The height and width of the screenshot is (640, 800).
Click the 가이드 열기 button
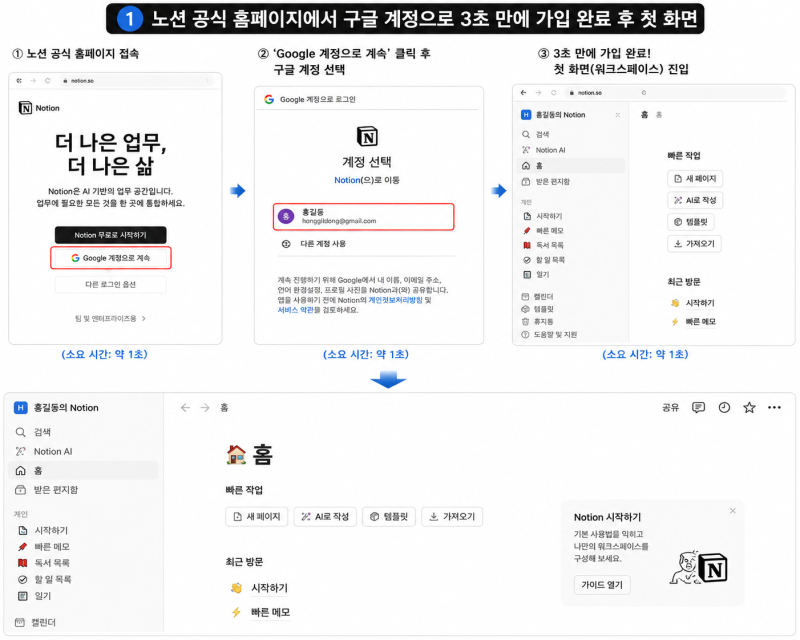click(602, 585)
